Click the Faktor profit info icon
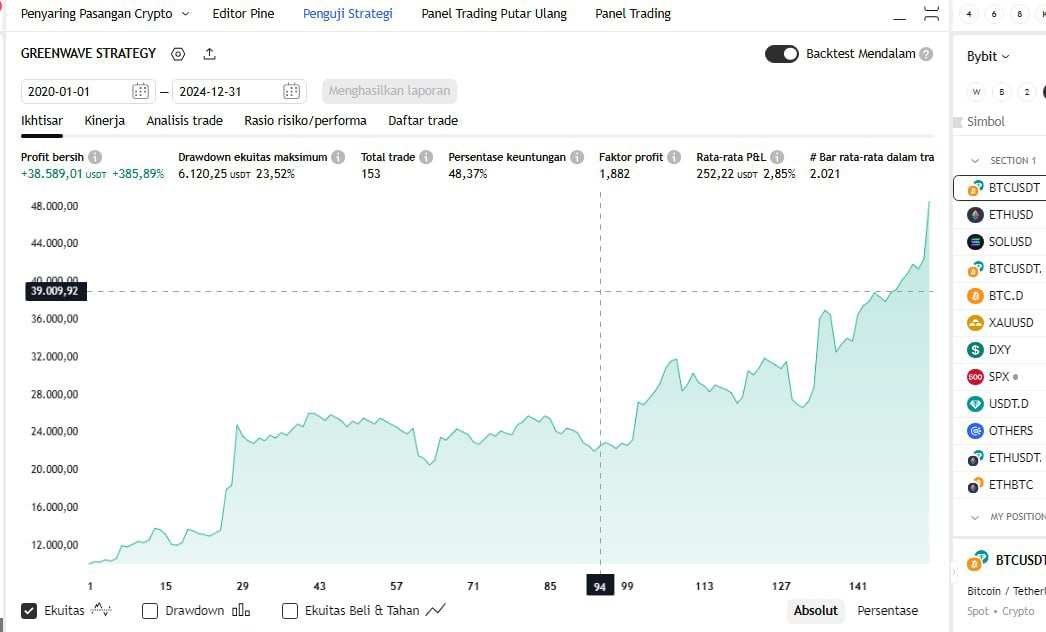 click(674, 157)
